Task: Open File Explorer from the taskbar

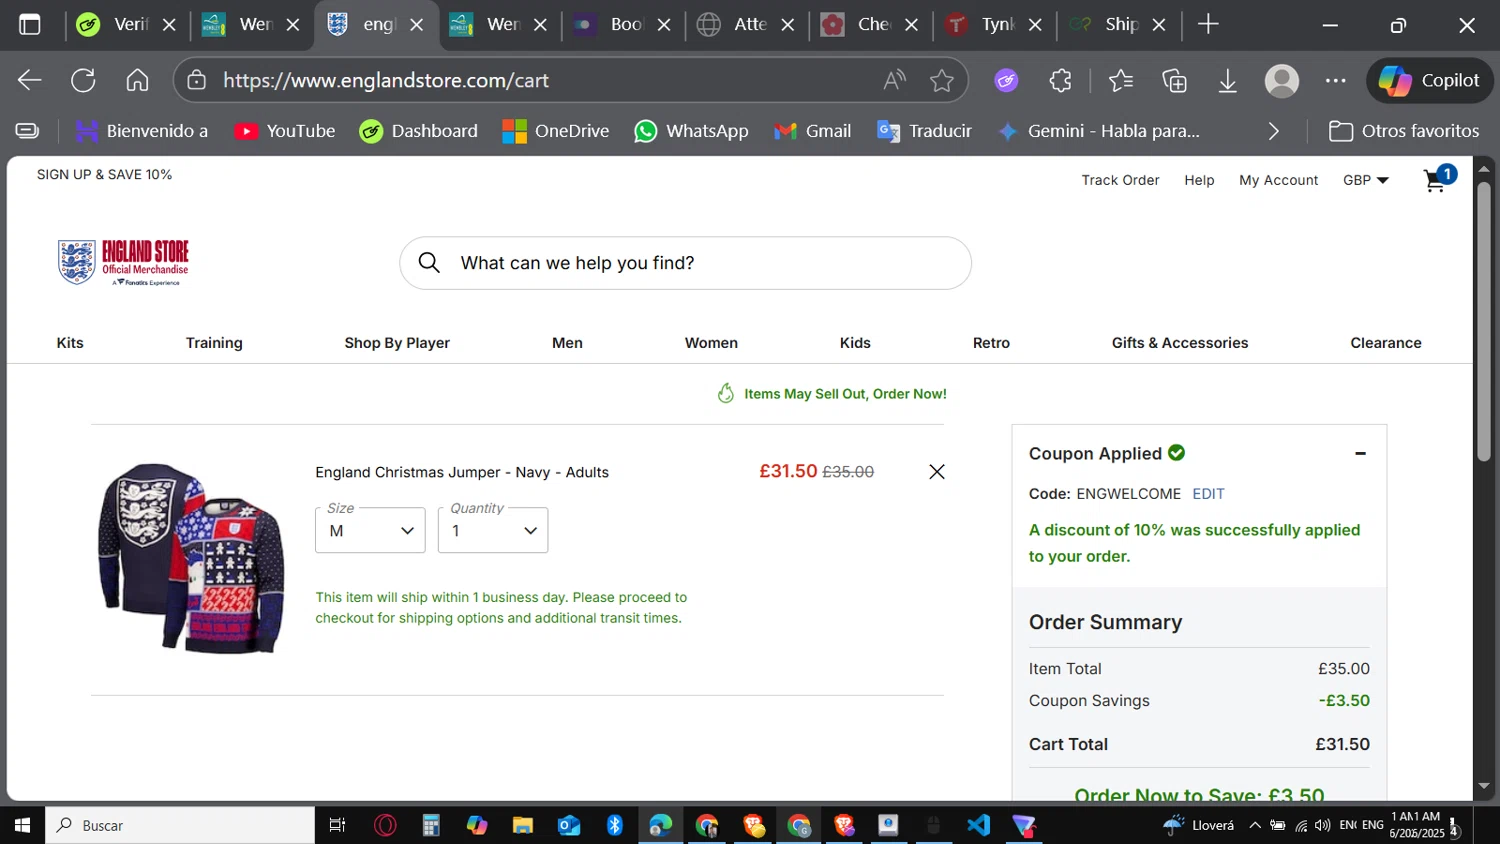Action: pos(523,825)
